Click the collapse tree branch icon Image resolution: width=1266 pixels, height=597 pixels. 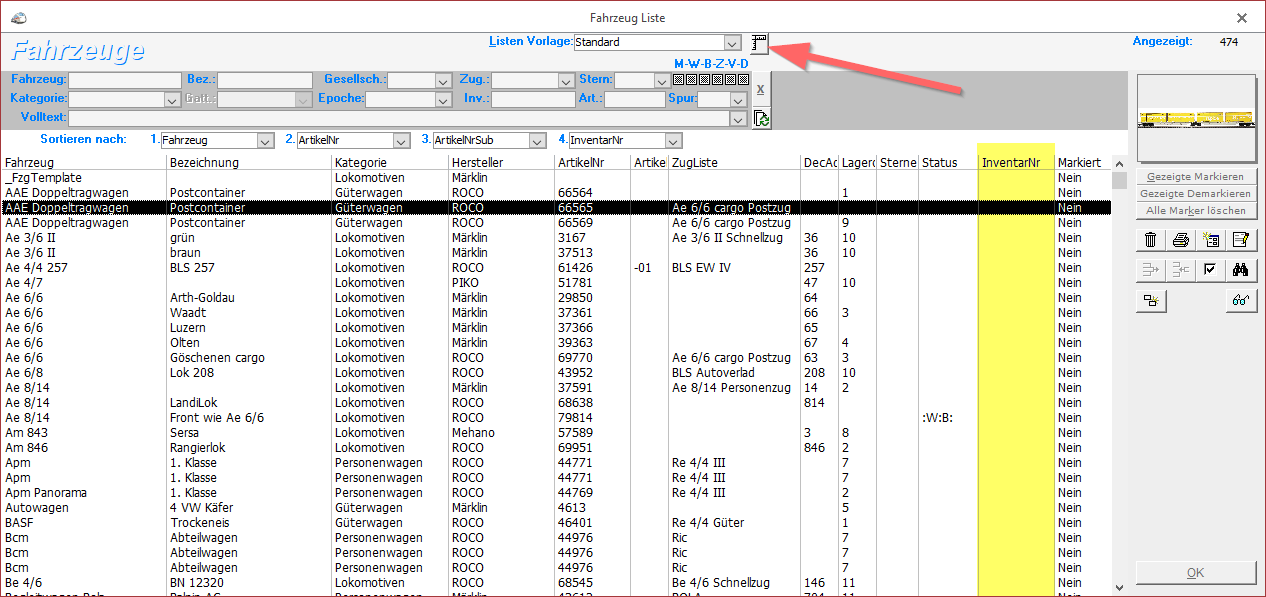1181,270
